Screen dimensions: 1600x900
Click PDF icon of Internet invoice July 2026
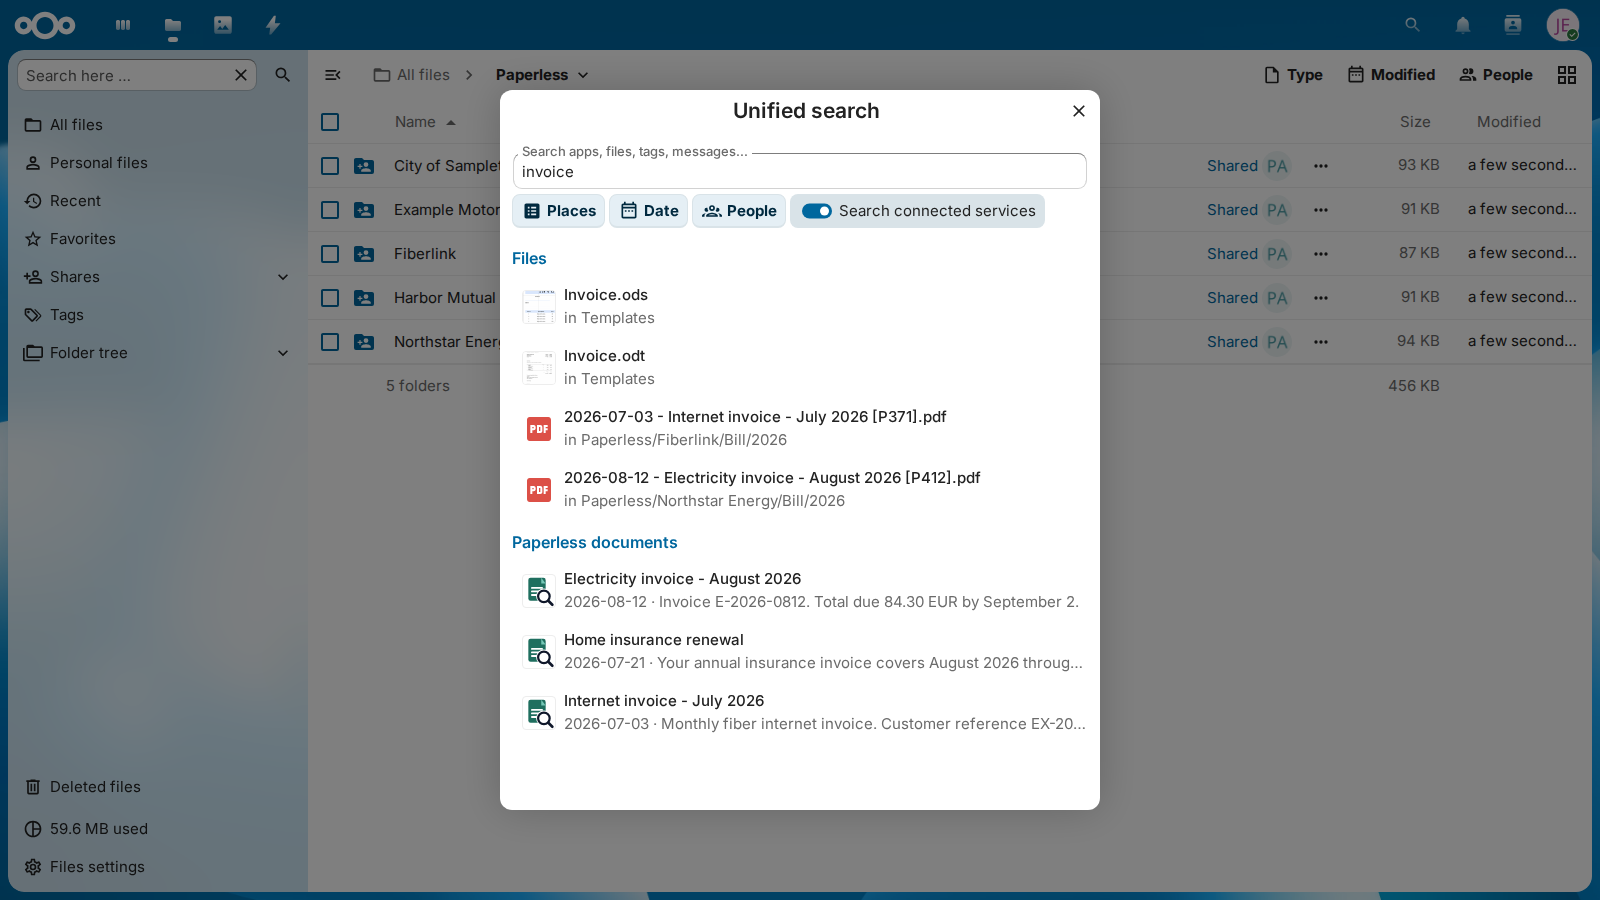point(539,429)
